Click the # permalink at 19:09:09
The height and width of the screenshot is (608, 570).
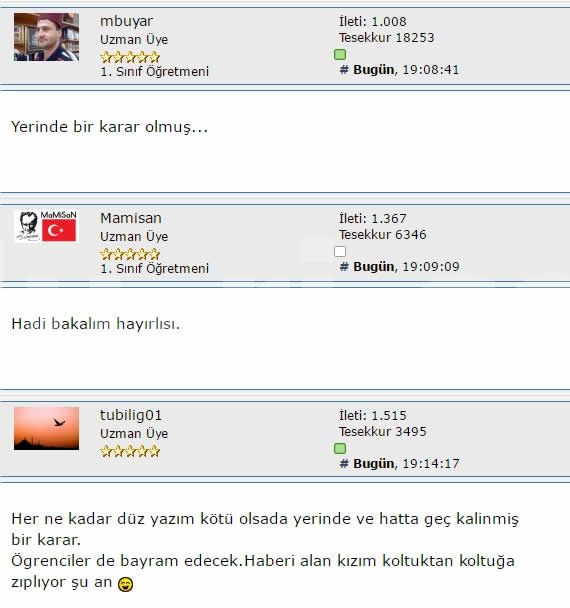(x=344, y=267)
